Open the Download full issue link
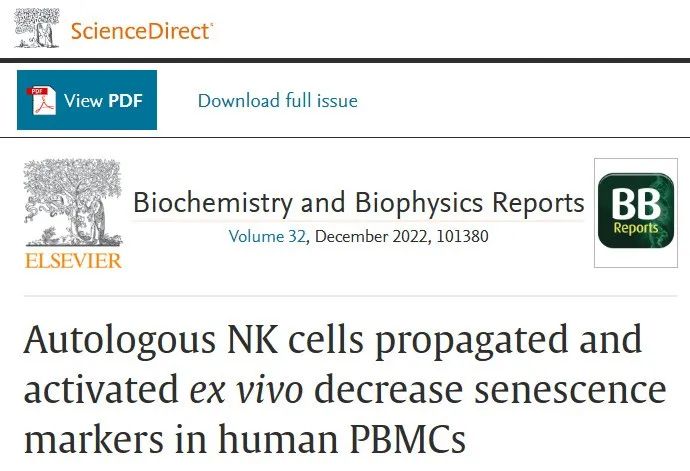 tap(278, 100)
